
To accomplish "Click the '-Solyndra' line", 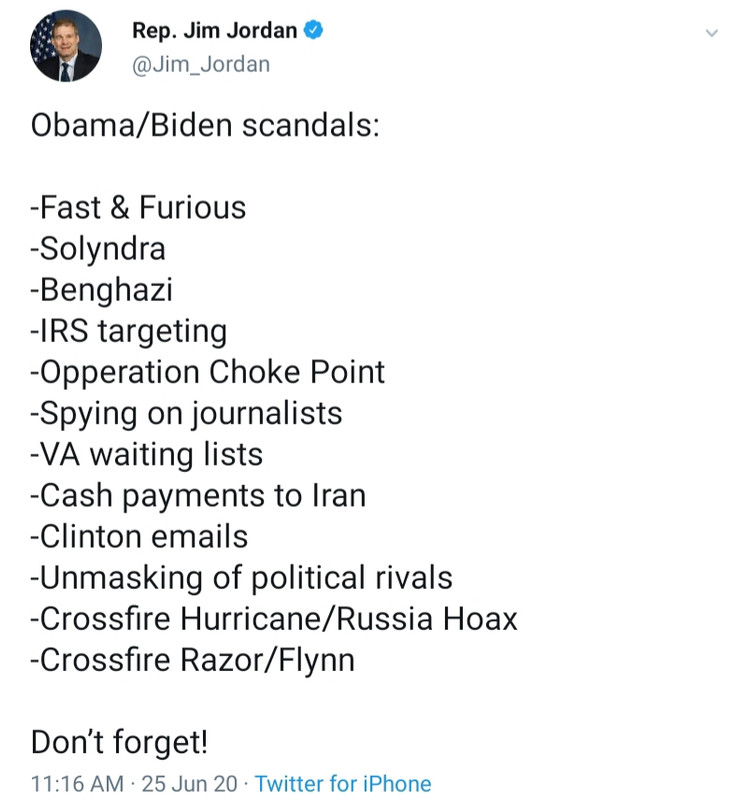I will tap(98, 249).
